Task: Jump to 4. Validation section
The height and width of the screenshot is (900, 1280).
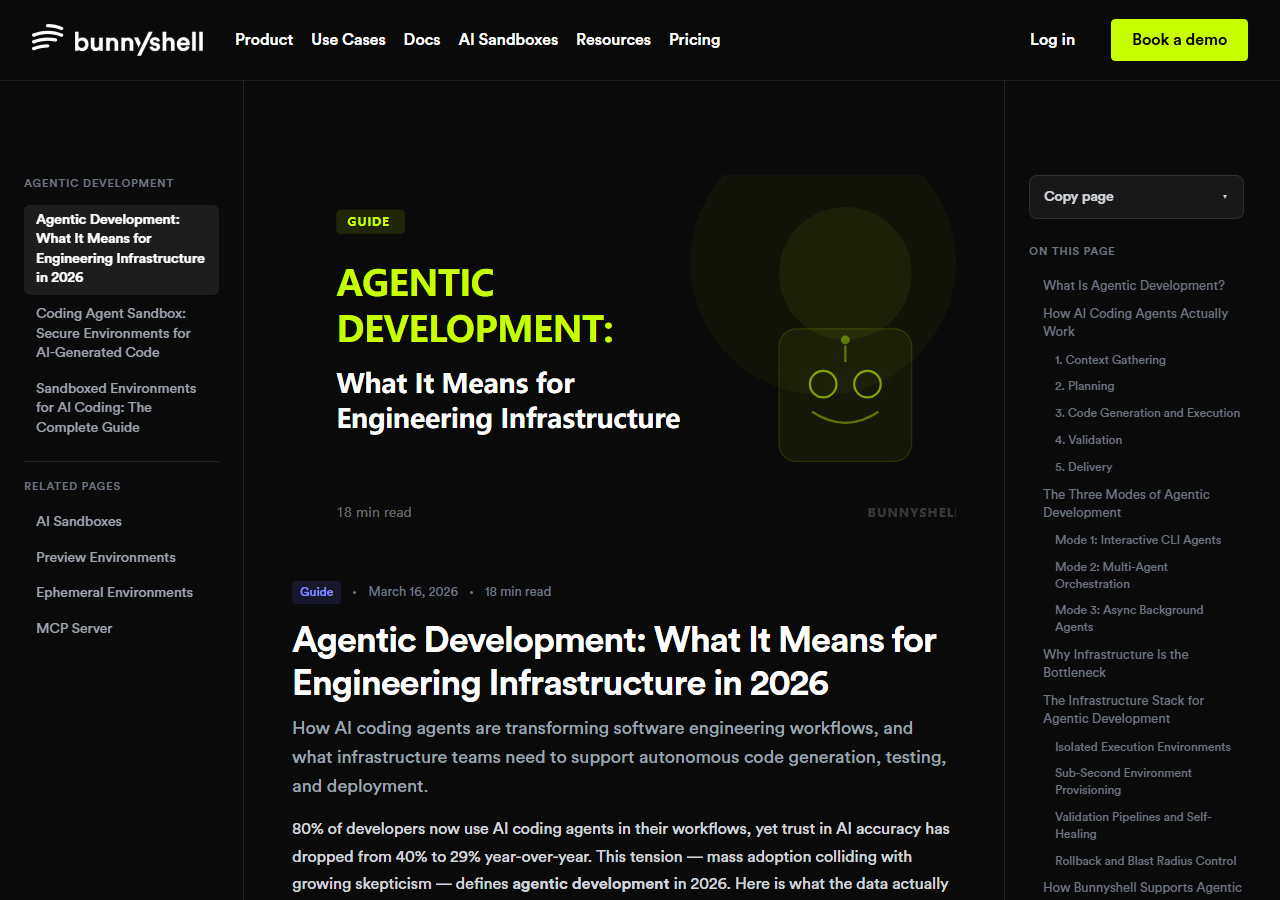Action: pyautogui.click(x=1088, y=440)
